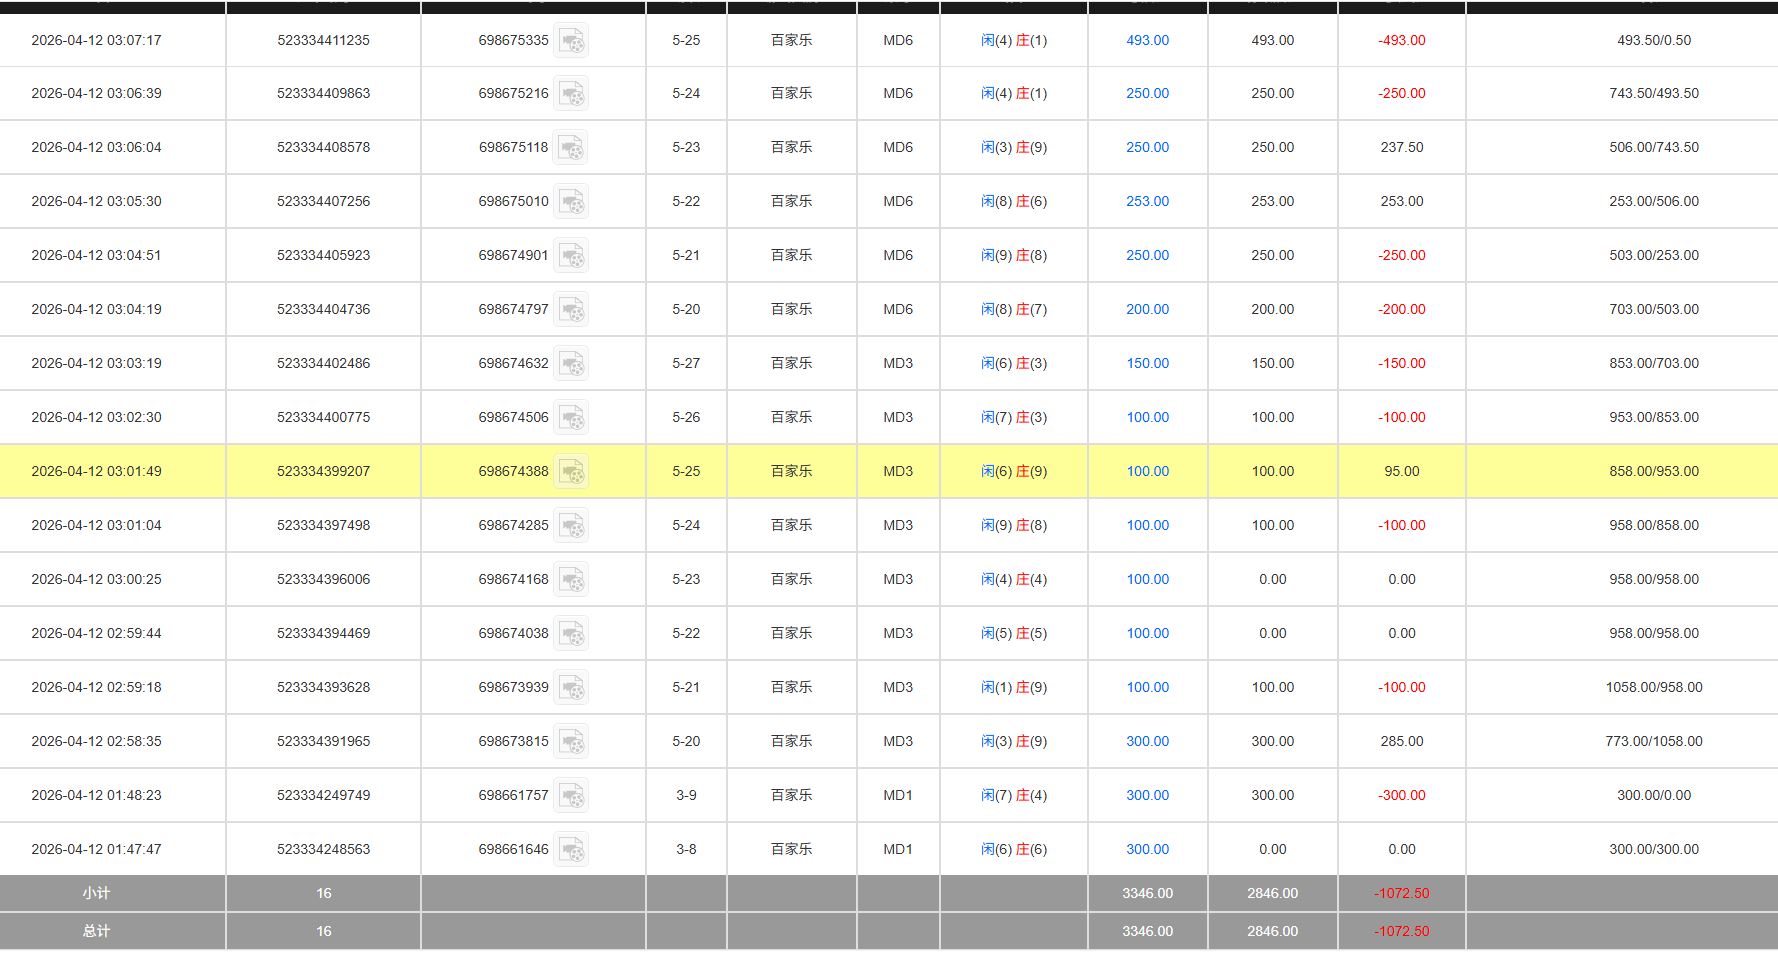Click 300.00 bet link in 01:48:23 row
Viewport: 1778px width, 953px height.
tap(1147, 796)
